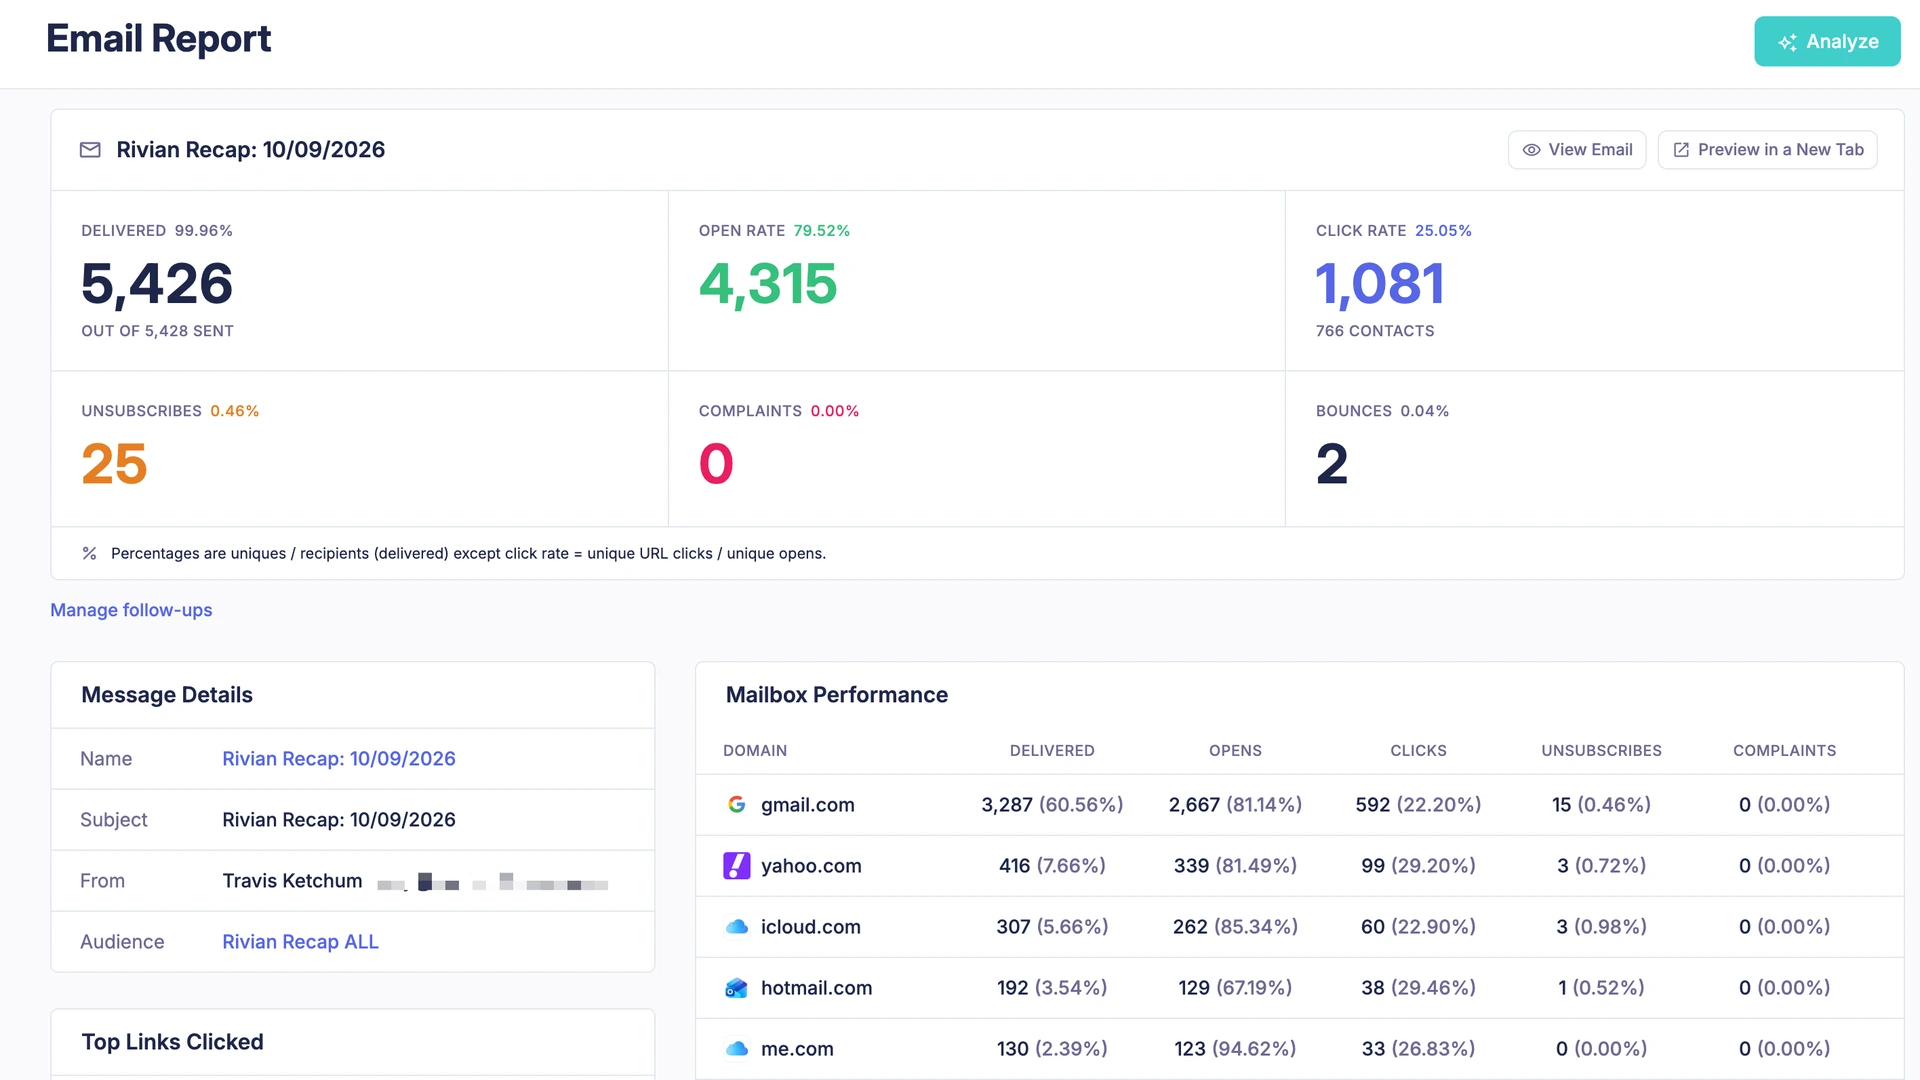This screenshot has height=1080, width=1920.
Task: Click the OUT OF 5,428 SENT label
Action: [x=157, y=331]
